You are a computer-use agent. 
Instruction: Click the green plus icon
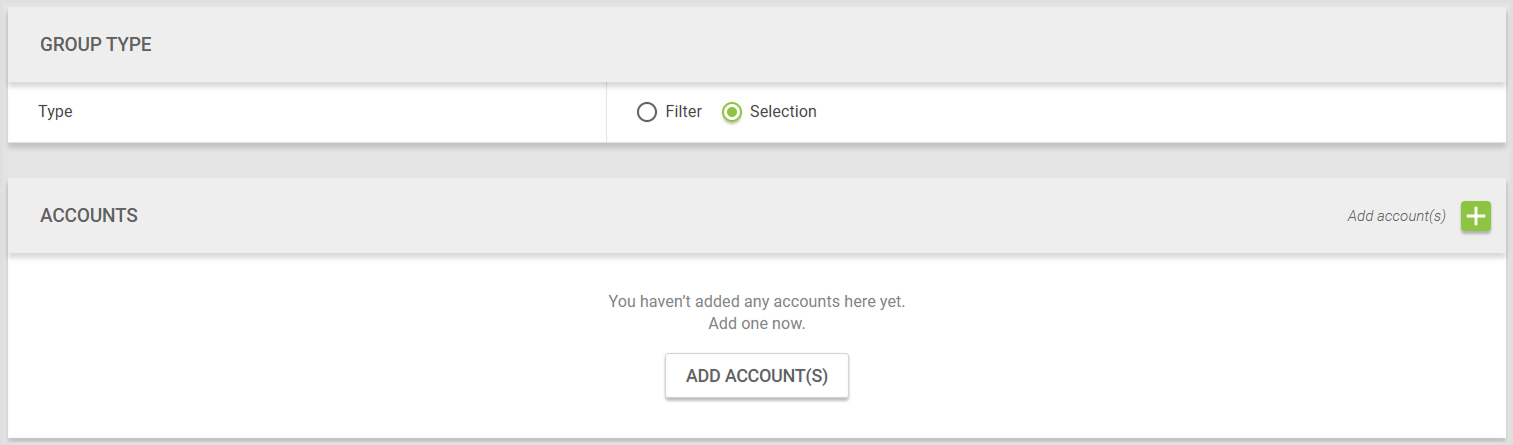[x=1475, y=216]
